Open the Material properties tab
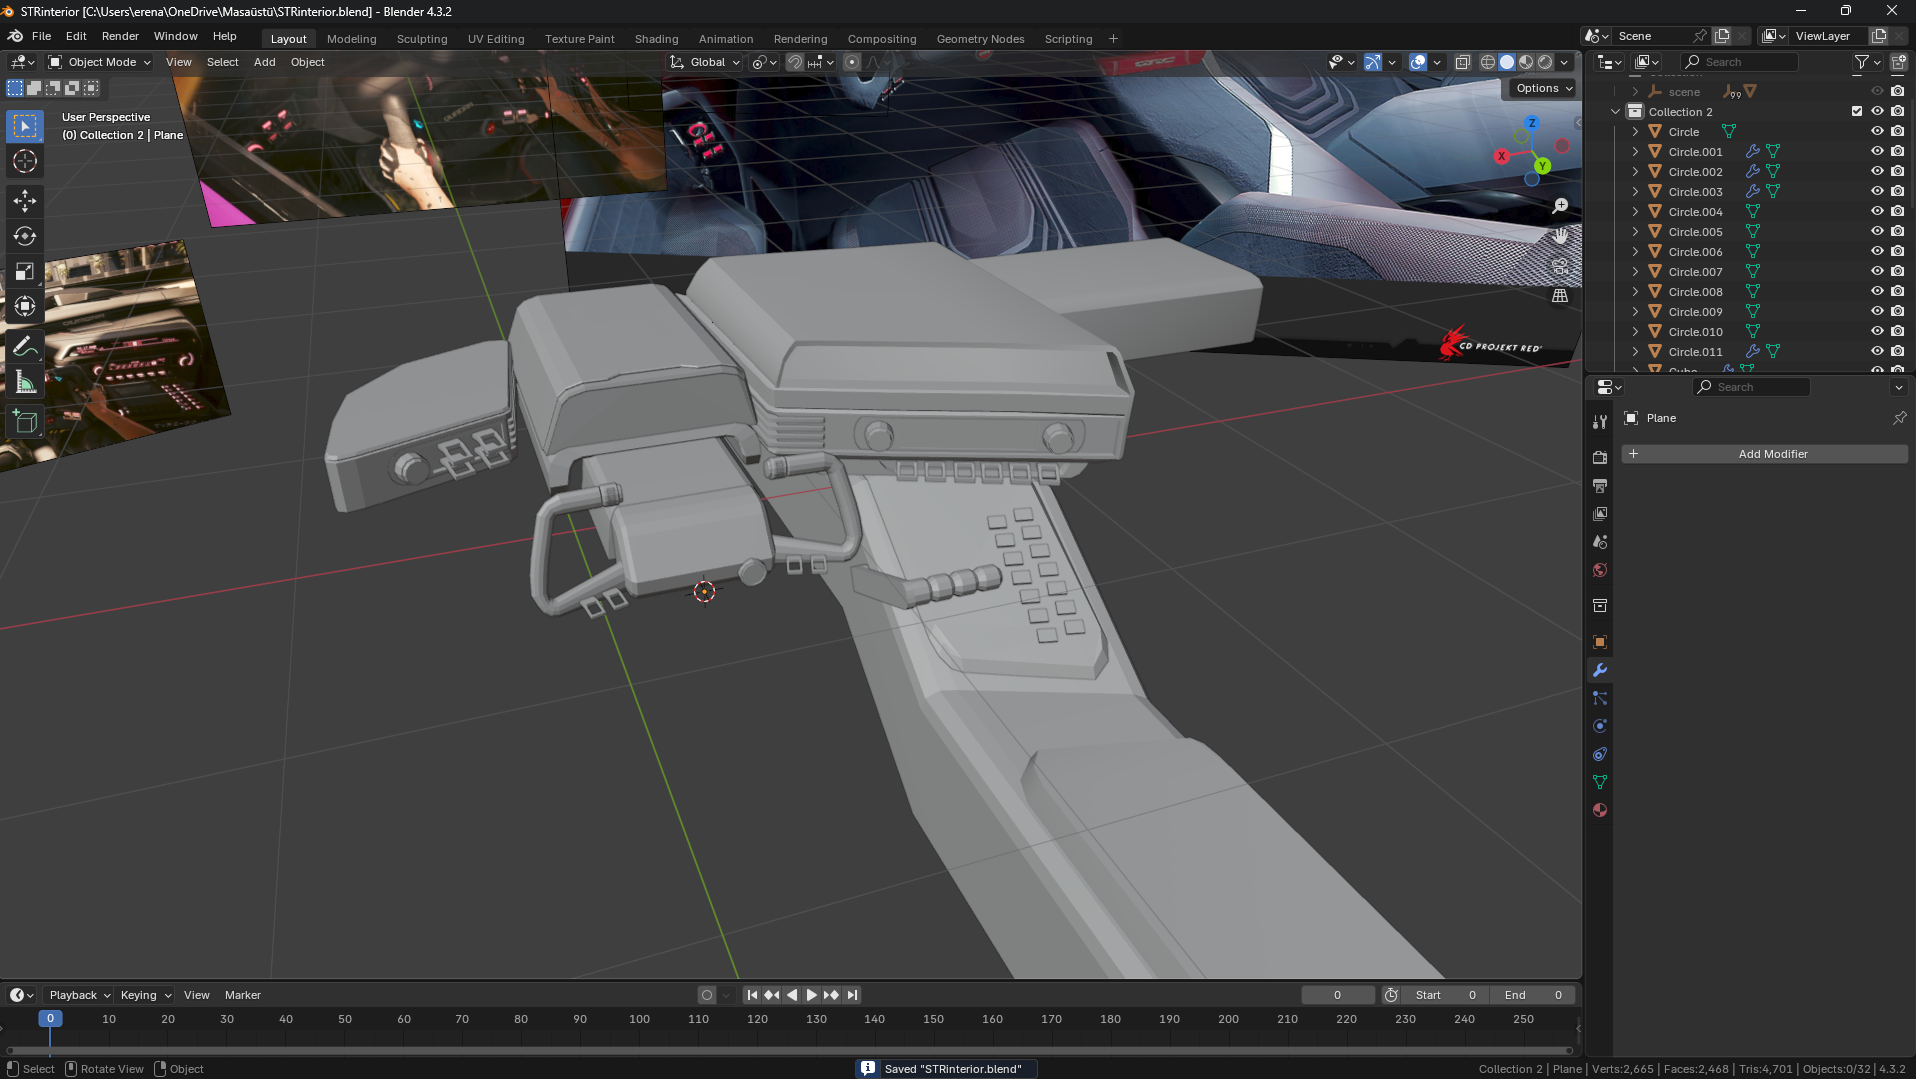The width and height of the screenshot is (1916, 1079). click(x=1600, y=810)
